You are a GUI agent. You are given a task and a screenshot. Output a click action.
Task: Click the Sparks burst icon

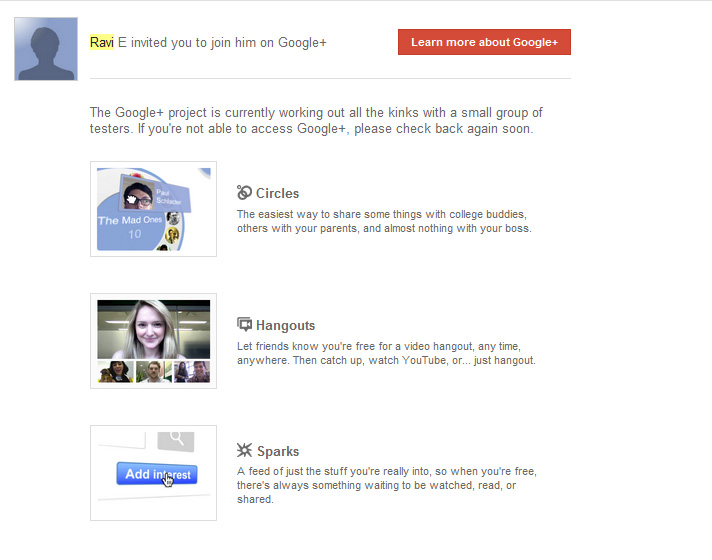coord(244,451)
